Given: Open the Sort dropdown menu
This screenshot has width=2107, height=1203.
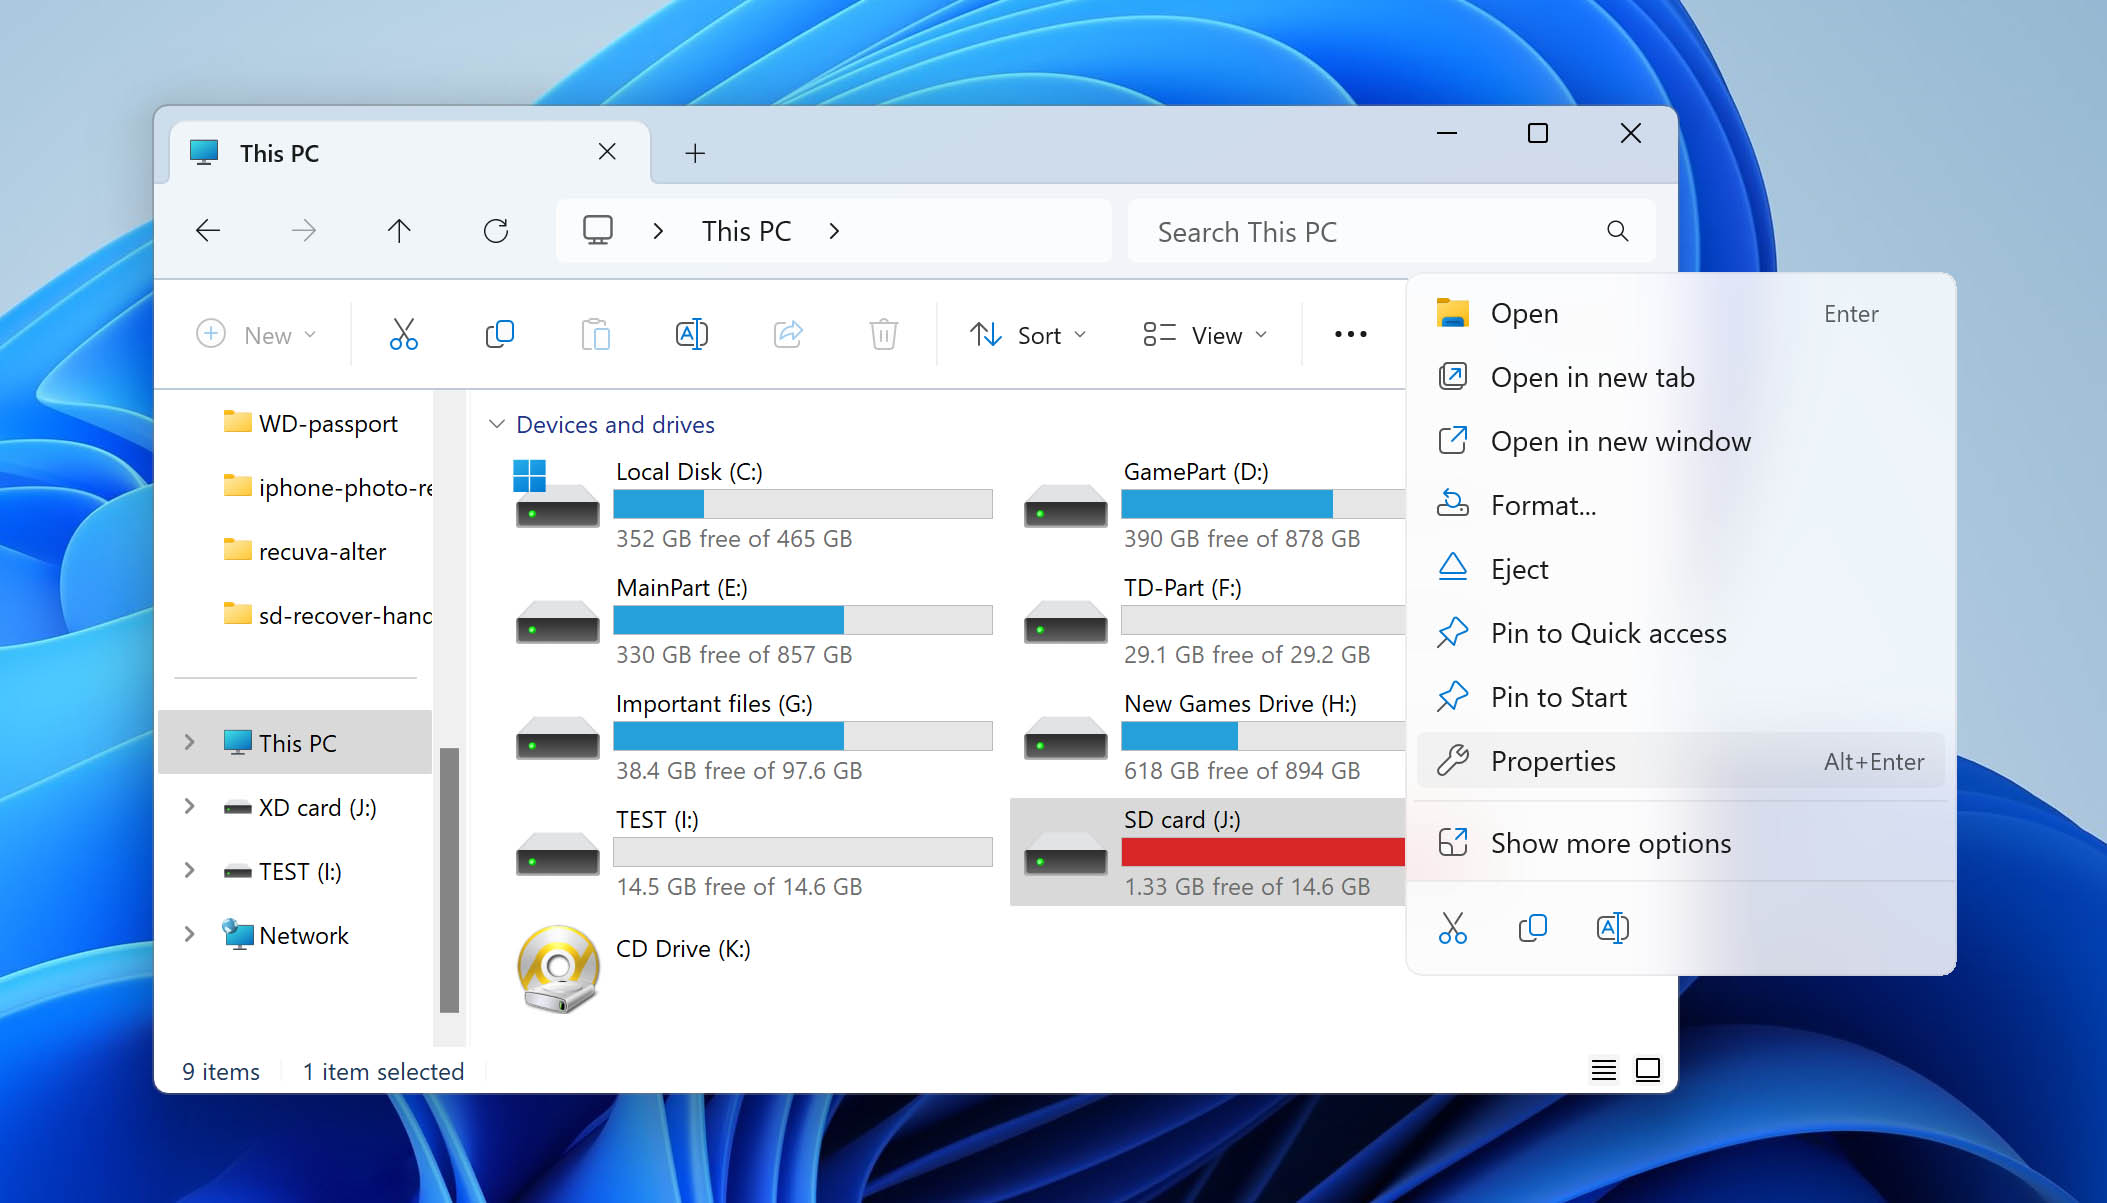Looking at the screenshot, I should 1027,336.
